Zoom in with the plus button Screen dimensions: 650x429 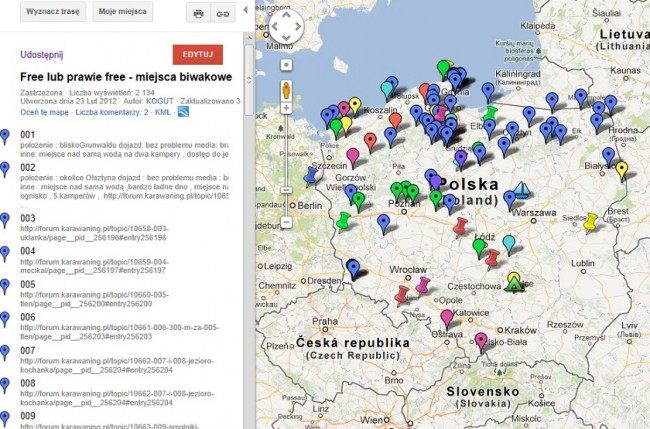[286, 108]
